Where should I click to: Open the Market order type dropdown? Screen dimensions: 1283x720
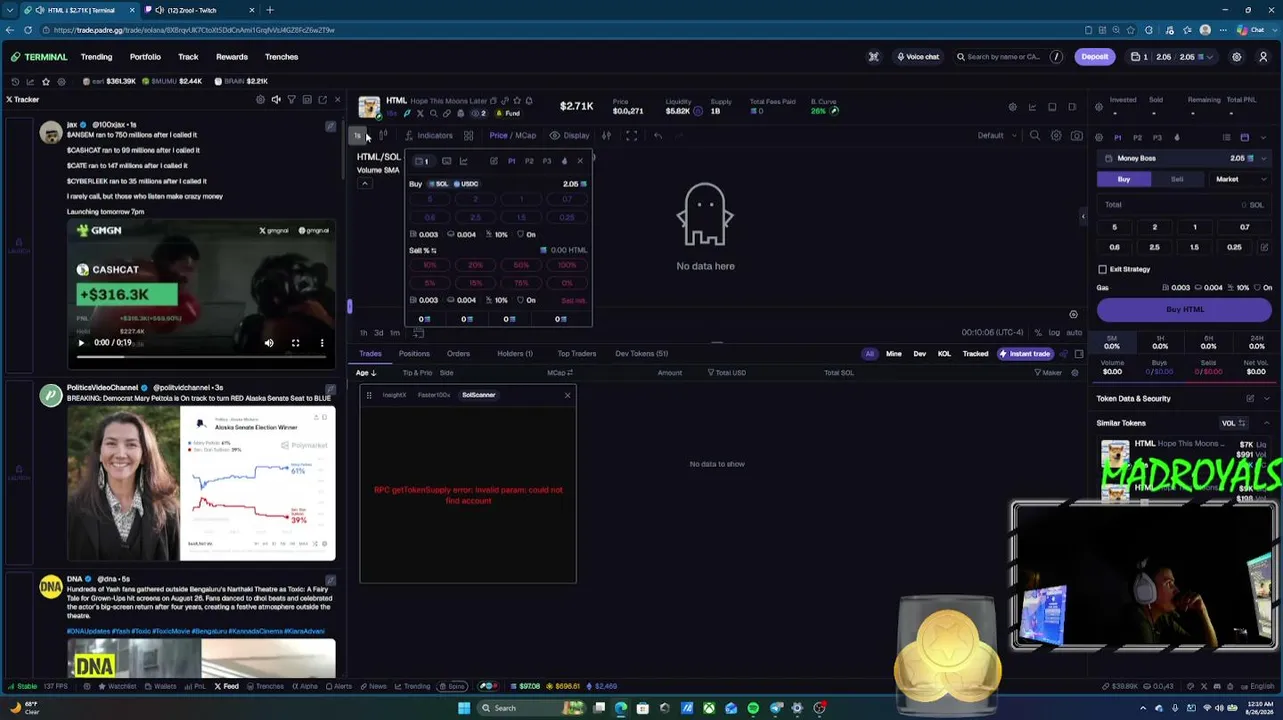tap(1240, 179)
